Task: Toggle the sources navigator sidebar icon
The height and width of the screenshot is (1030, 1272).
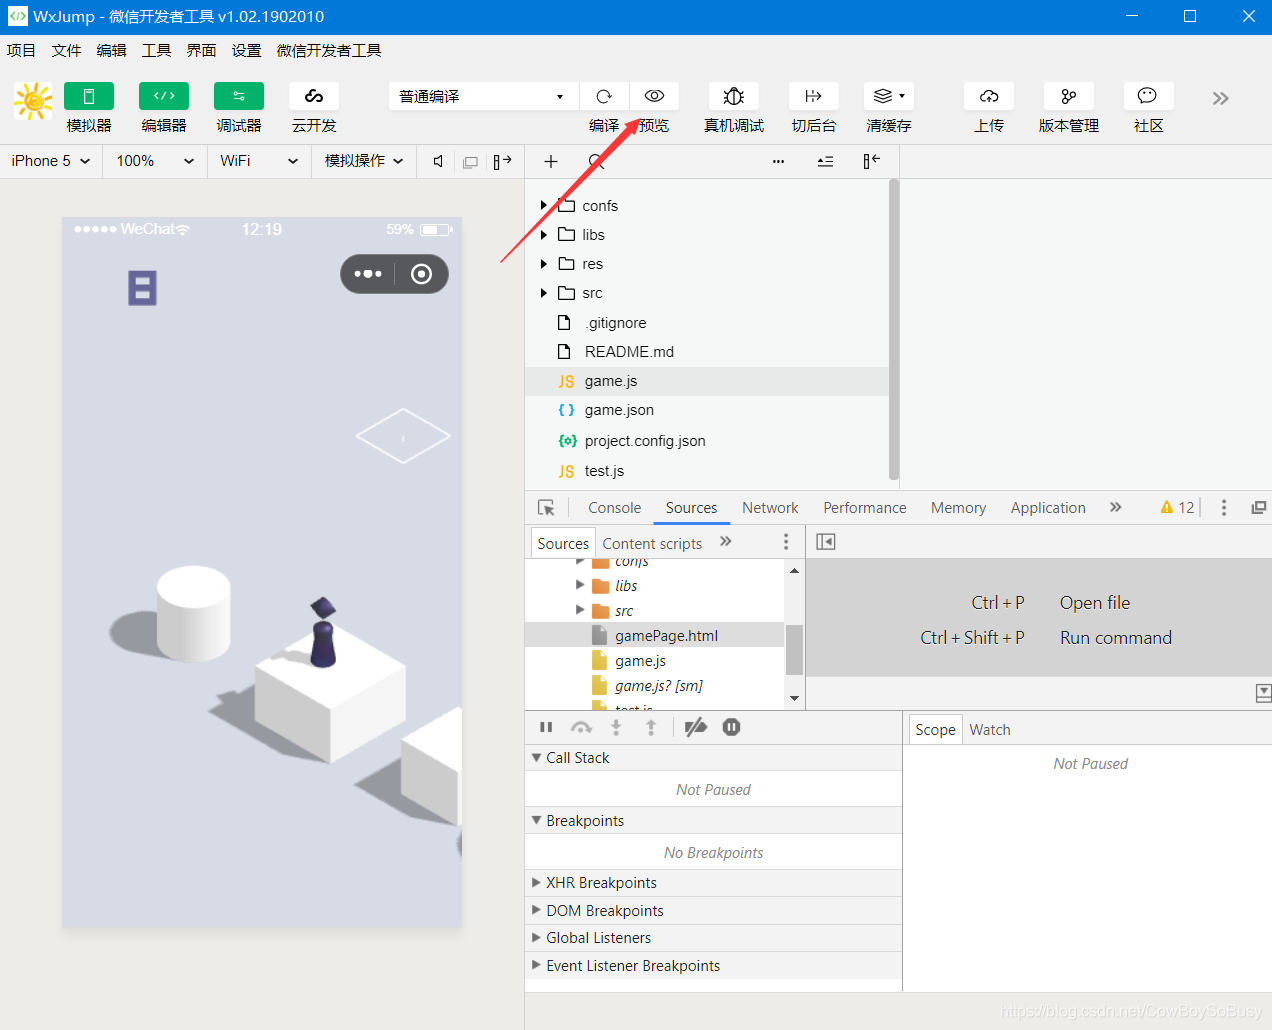Action: [826, 542]
